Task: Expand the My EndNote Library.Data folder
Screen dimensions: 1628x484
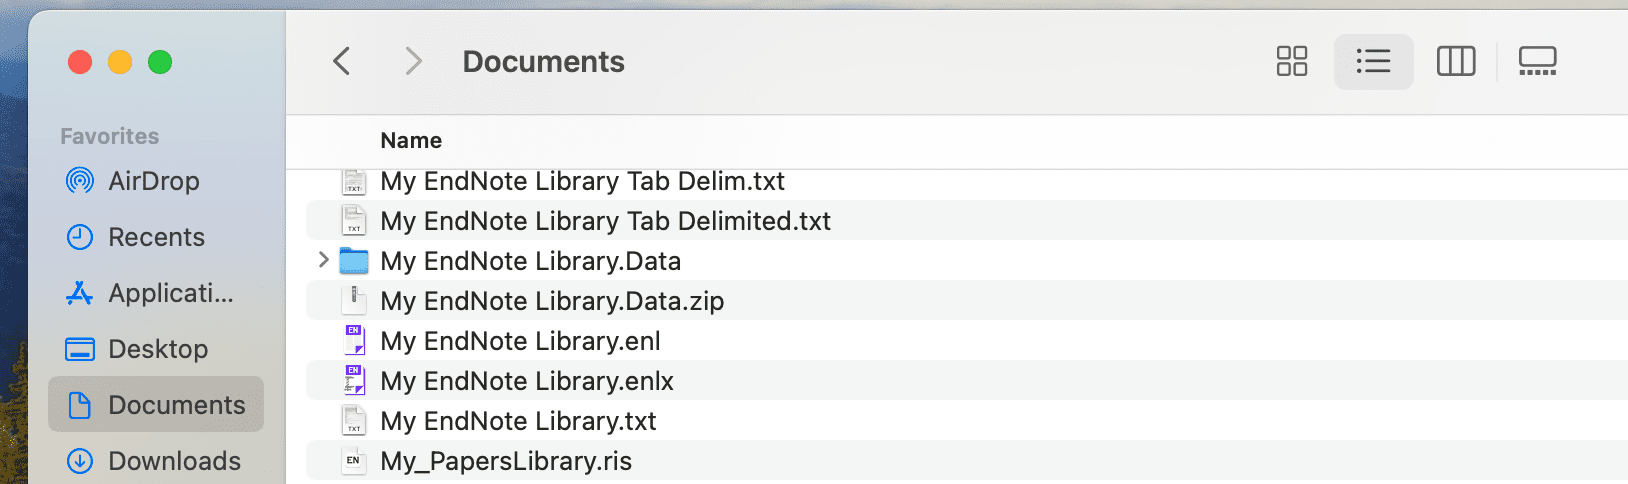Action: click(x=323, y=260)
